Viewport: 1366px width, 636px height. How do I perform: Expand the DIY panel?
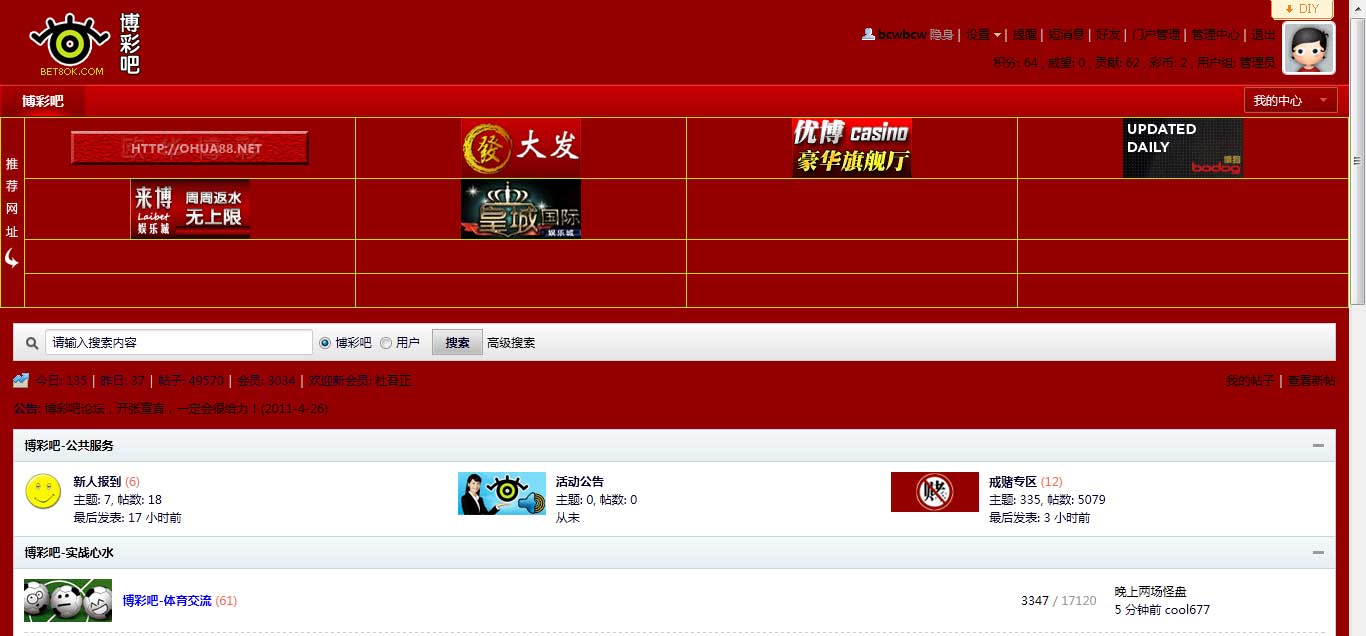click(1302, 9)
